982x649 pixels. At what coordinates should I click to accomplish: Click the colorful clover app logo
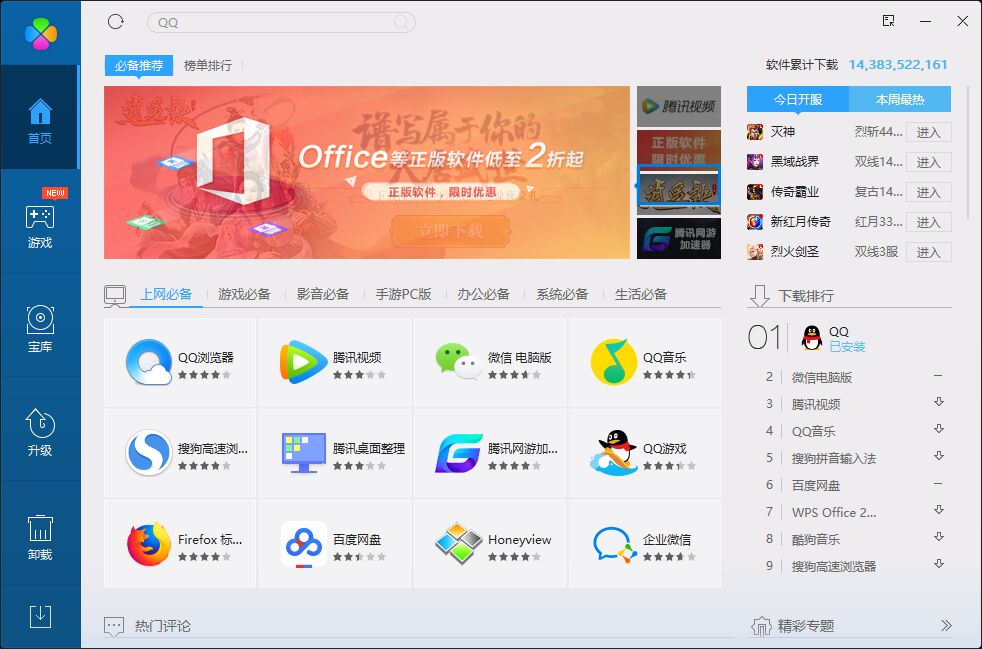pos(41,33)
